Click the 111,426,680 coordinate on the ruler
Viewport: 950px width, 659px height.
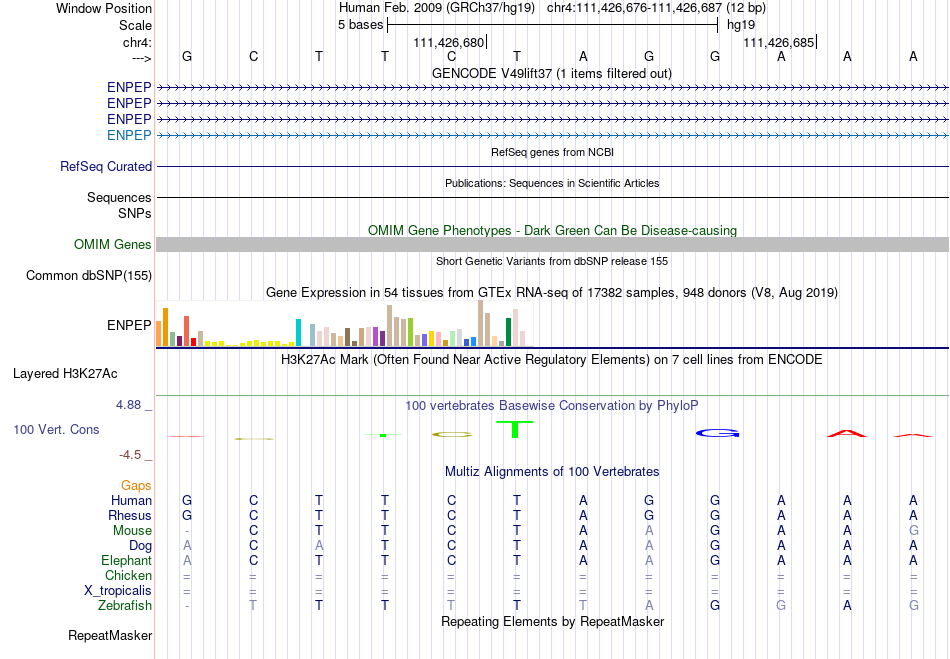click(x=449, y=42)
